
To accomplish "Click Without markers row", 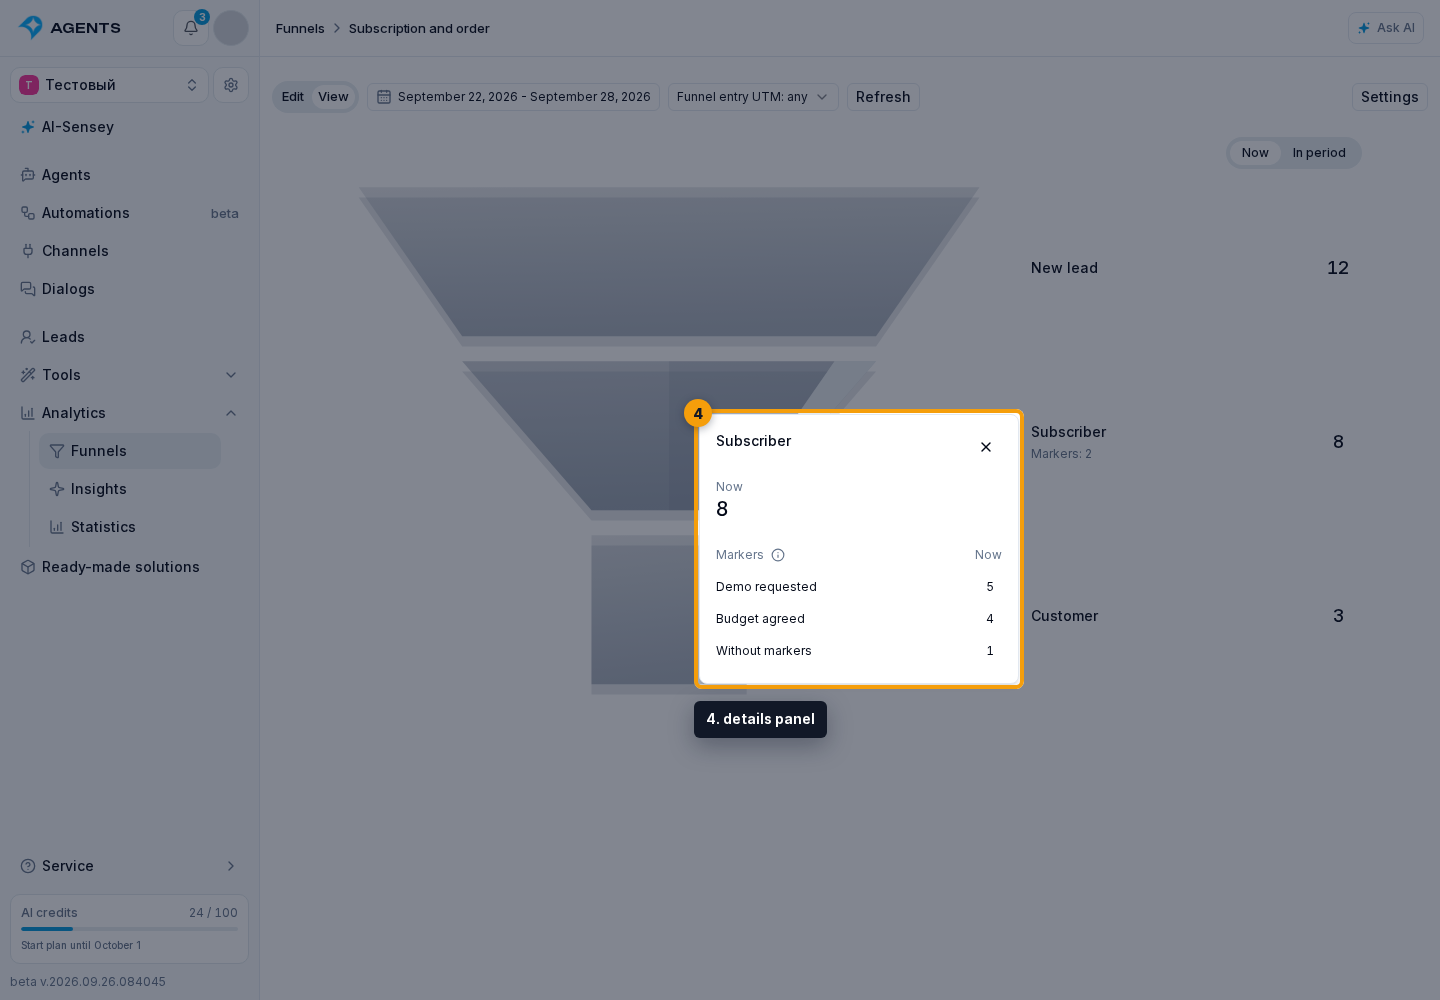I will [858, 651].
